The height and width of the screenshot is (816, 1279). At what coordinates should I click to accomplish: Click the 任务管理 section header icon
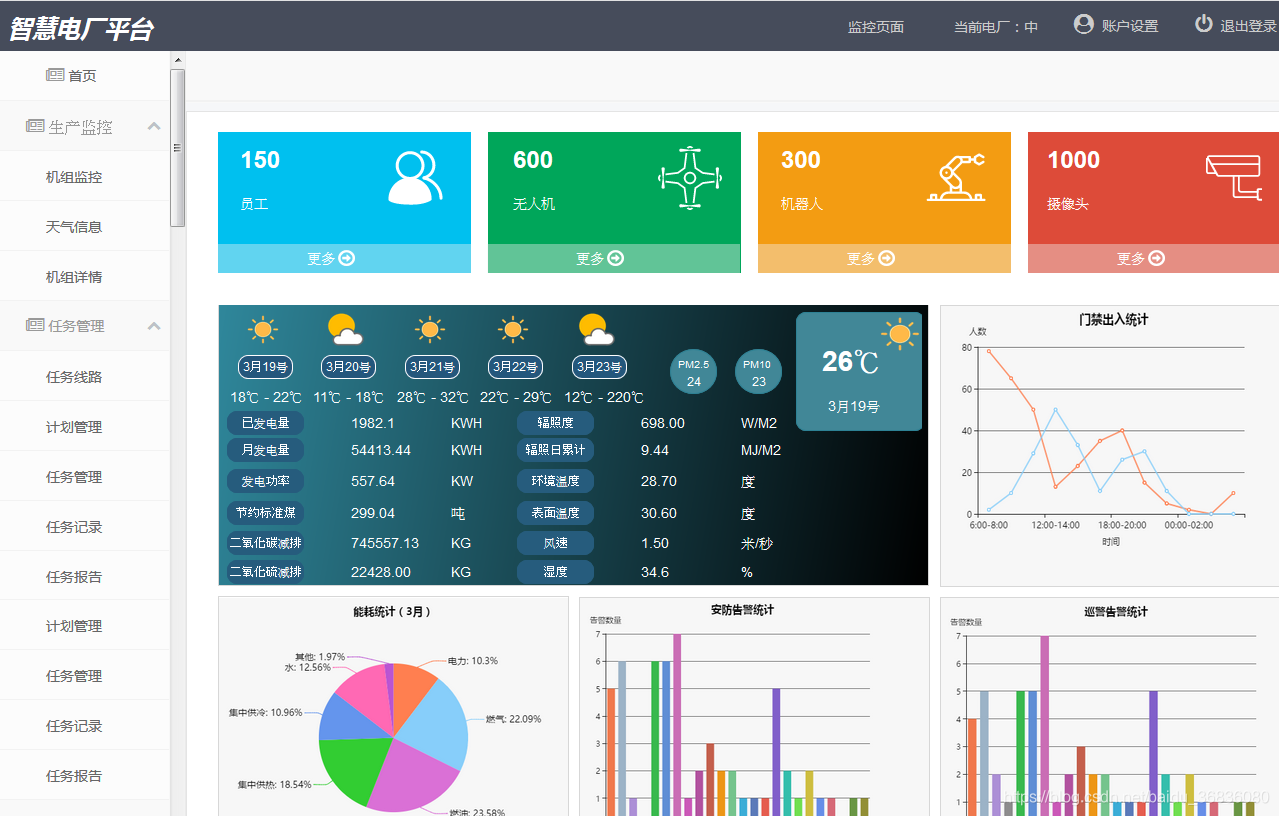point(35,325)
